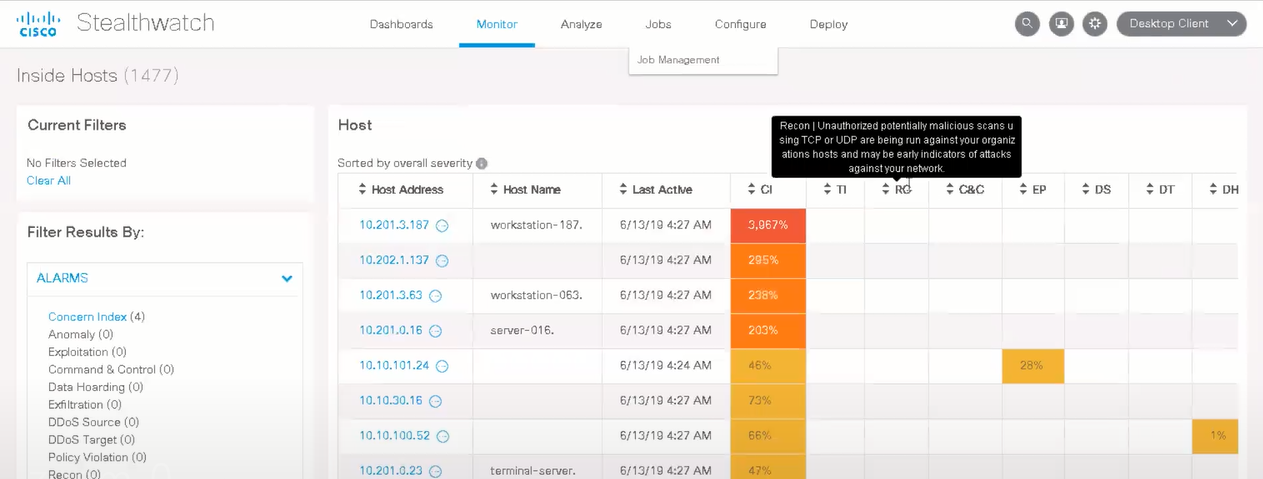The width and height of the screenshot is (1263, 479).
Task: Open the global settings gear icon
Action: pyautogui.click(x=1095, y=24)
